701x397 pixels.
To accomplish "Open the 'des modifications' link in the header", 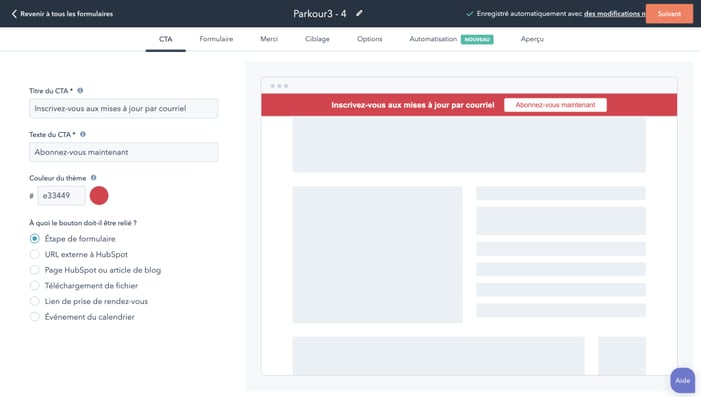I will (615, 14).
